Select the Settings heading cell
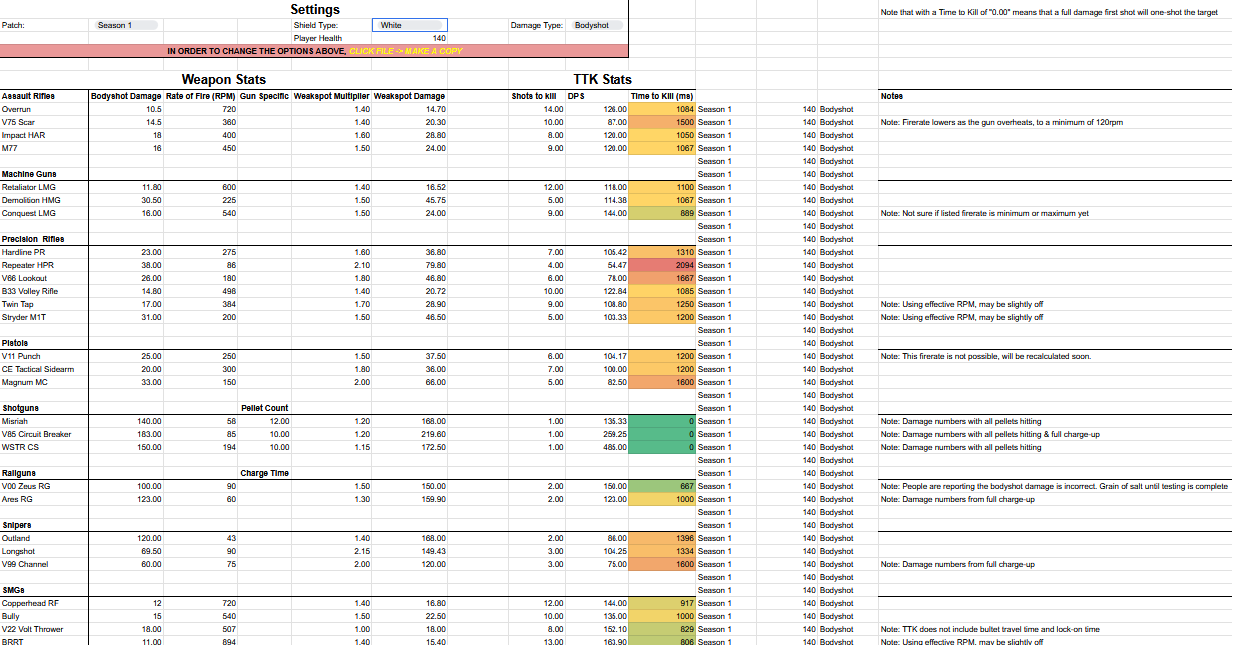The image size is (1233, 646). coord(315,9)
